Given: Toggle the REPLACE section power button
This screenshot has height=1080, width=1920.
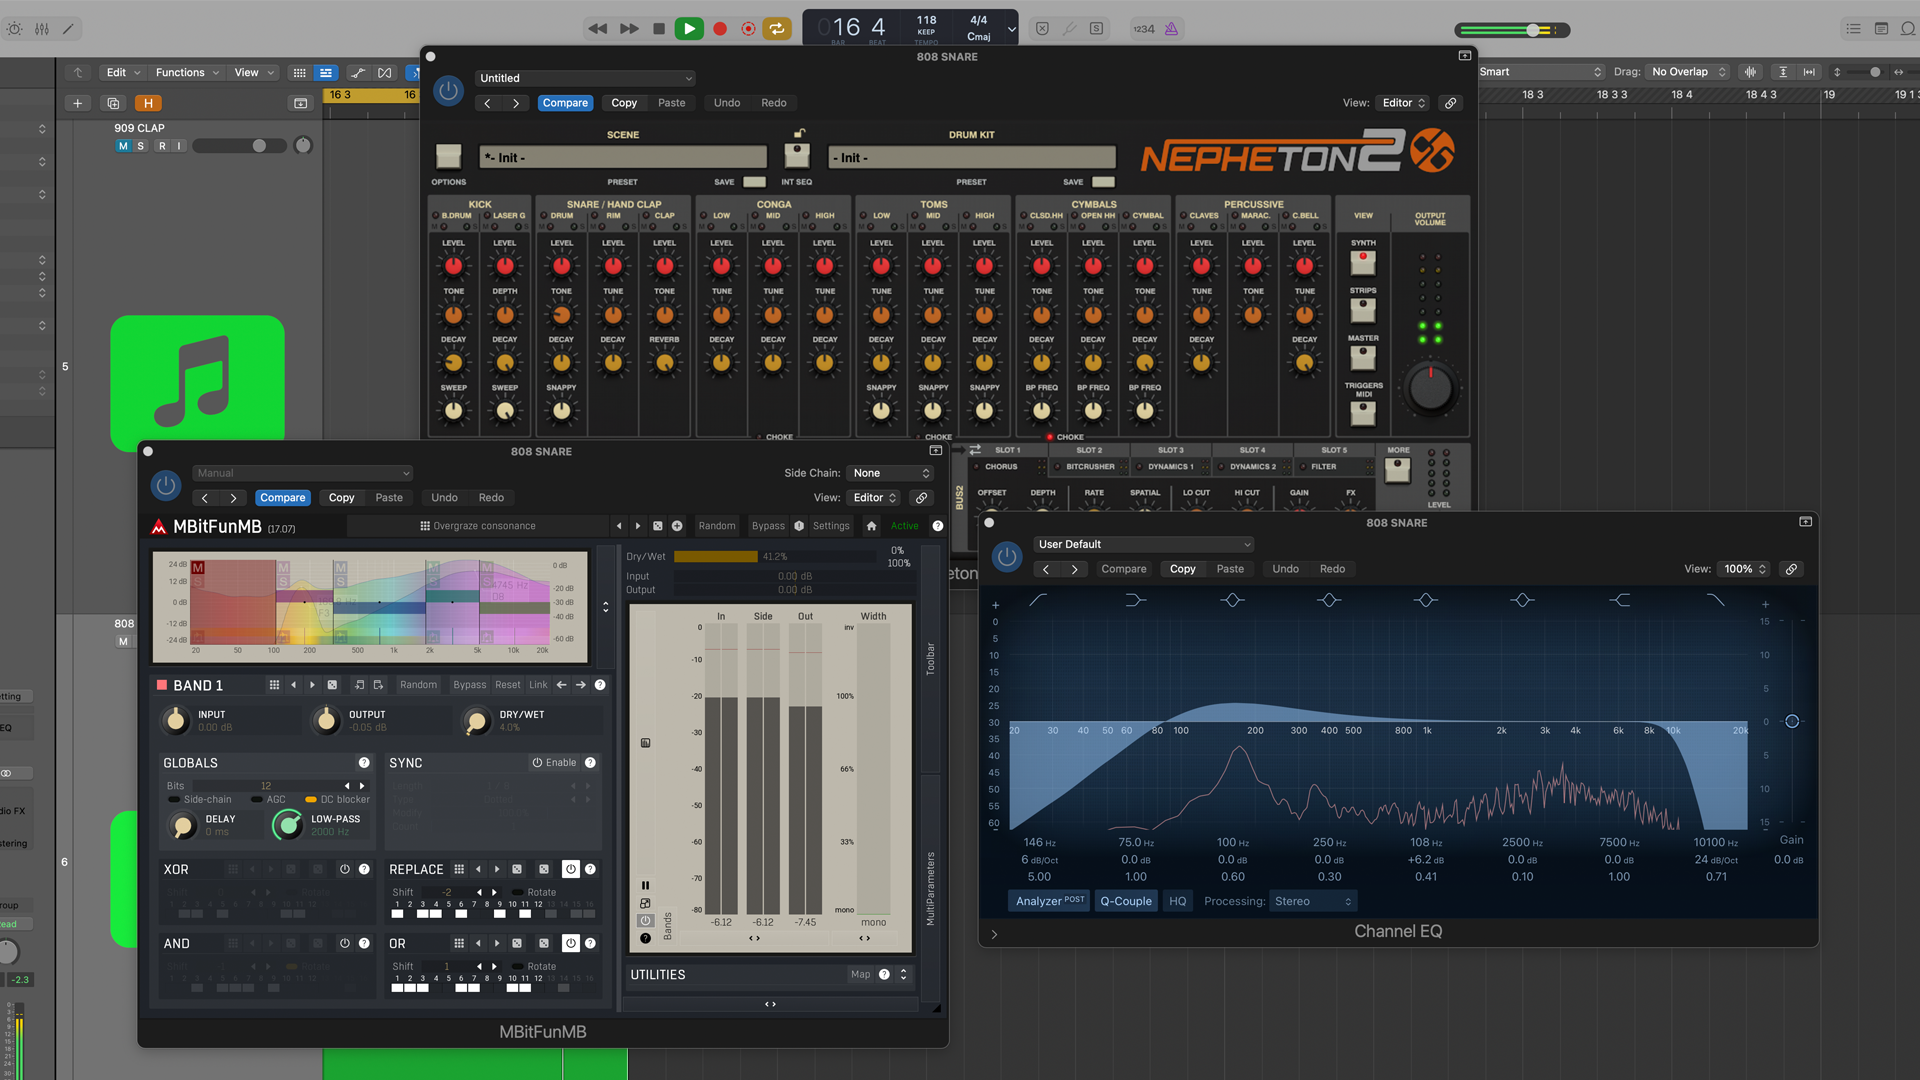Looking at the screenshot, I should (571, 869).
